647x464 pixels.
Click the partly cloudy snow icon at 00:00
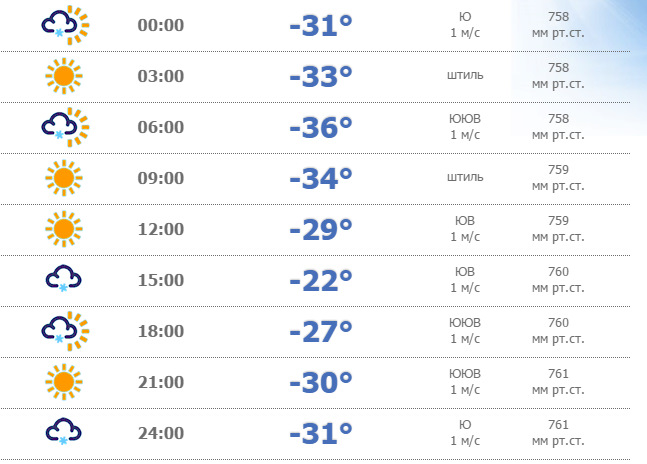pos(64,25)
